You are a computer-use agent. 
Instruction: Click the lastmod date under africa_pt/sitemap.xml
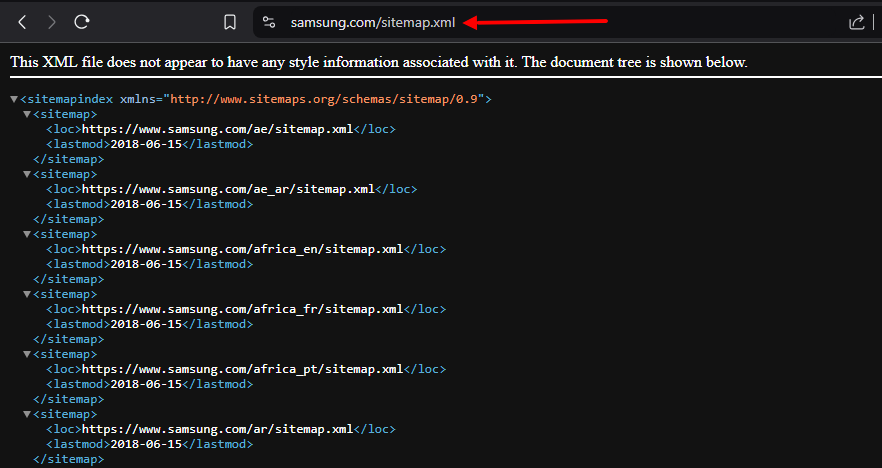tap(146, 384)
